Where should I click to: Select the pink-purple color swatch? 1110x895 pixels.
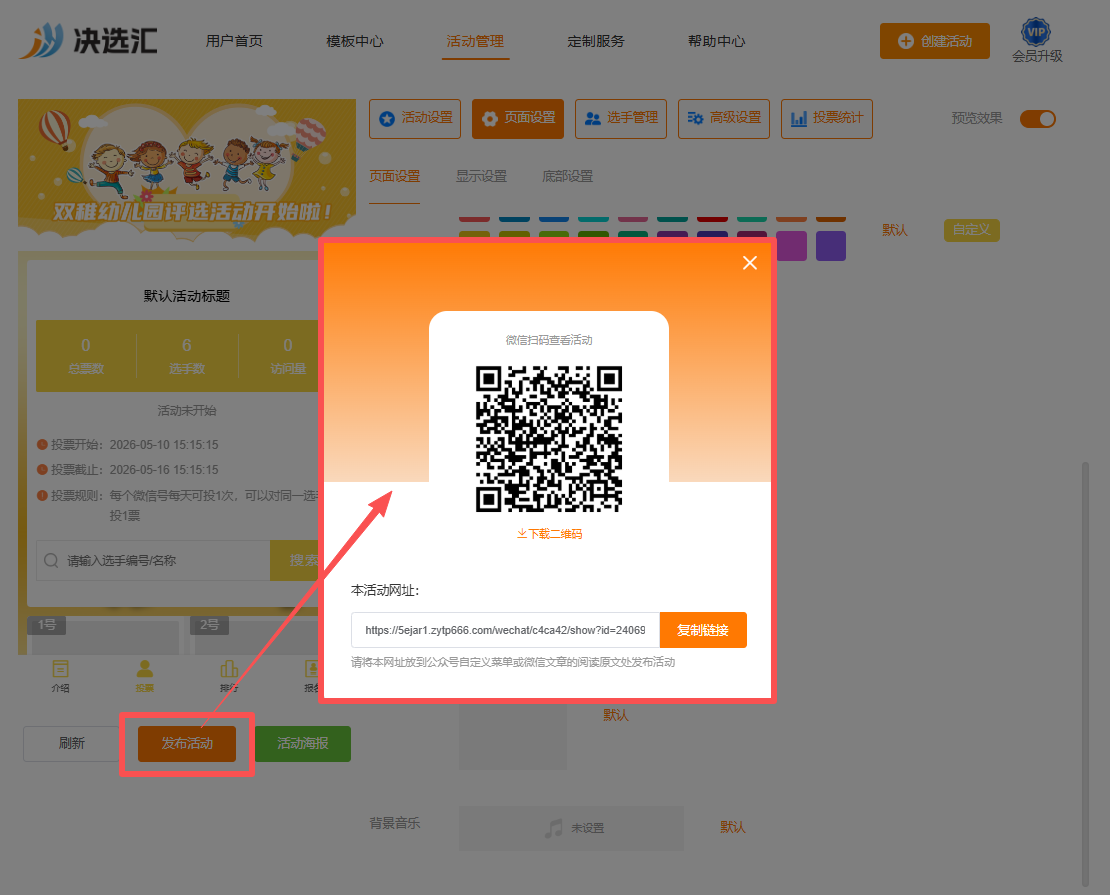[791, 246]
